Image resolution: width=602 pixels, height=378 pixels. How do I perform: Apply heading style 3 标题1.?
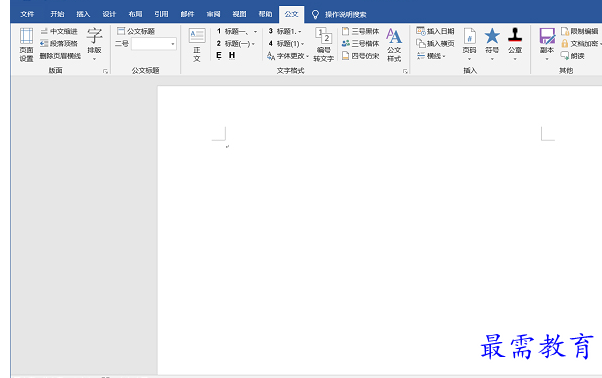[282, 31]
